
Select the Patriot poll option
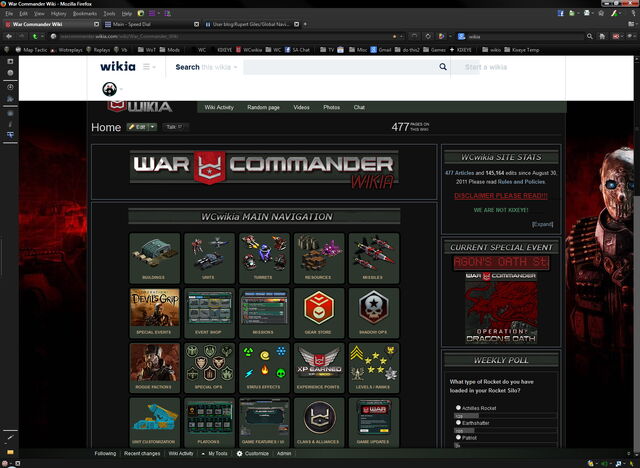coord(458,437)
